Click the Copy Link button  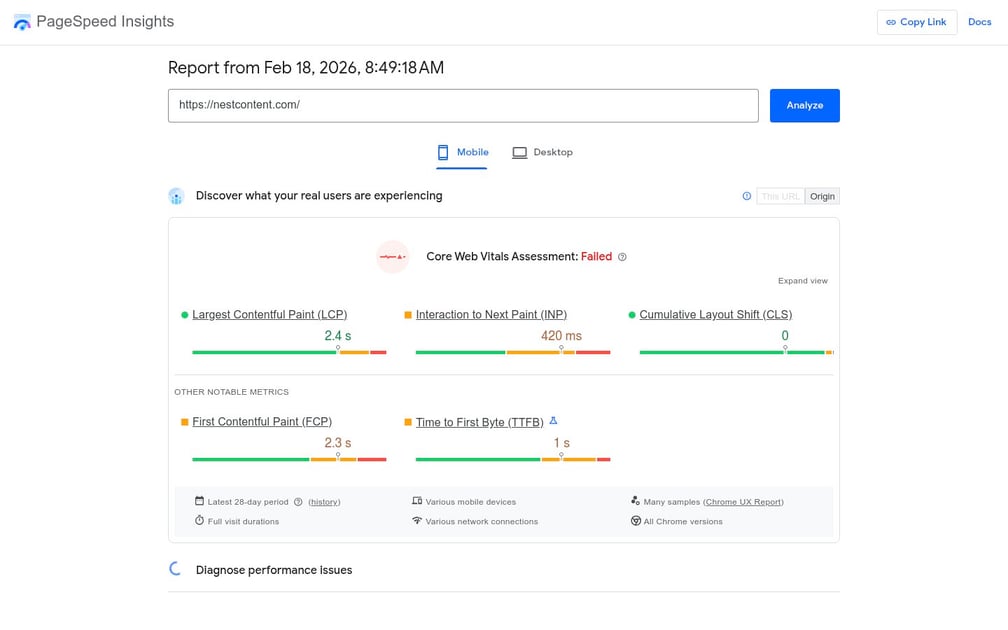coord(916,22)
